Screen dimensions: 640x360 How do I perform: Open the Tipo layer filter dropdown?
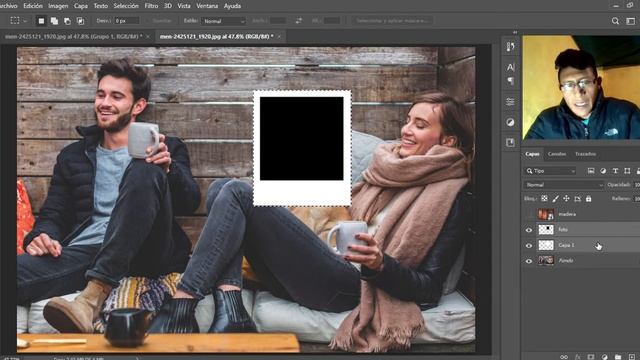[550, 171]
